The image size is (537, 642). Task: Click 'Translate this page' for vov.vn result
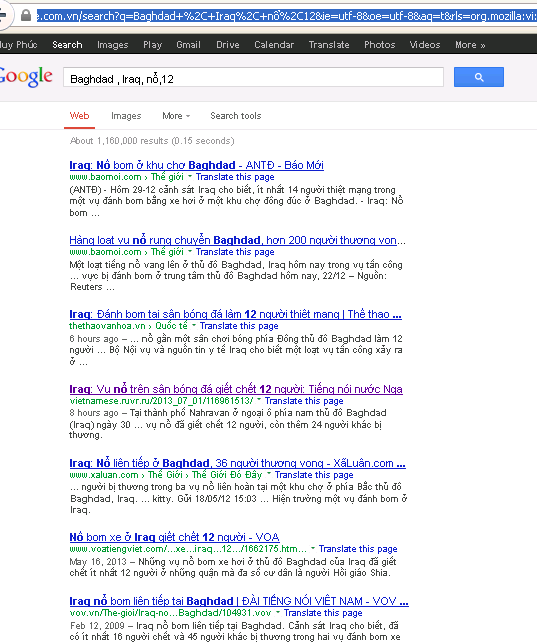click(x=323, y=613)
